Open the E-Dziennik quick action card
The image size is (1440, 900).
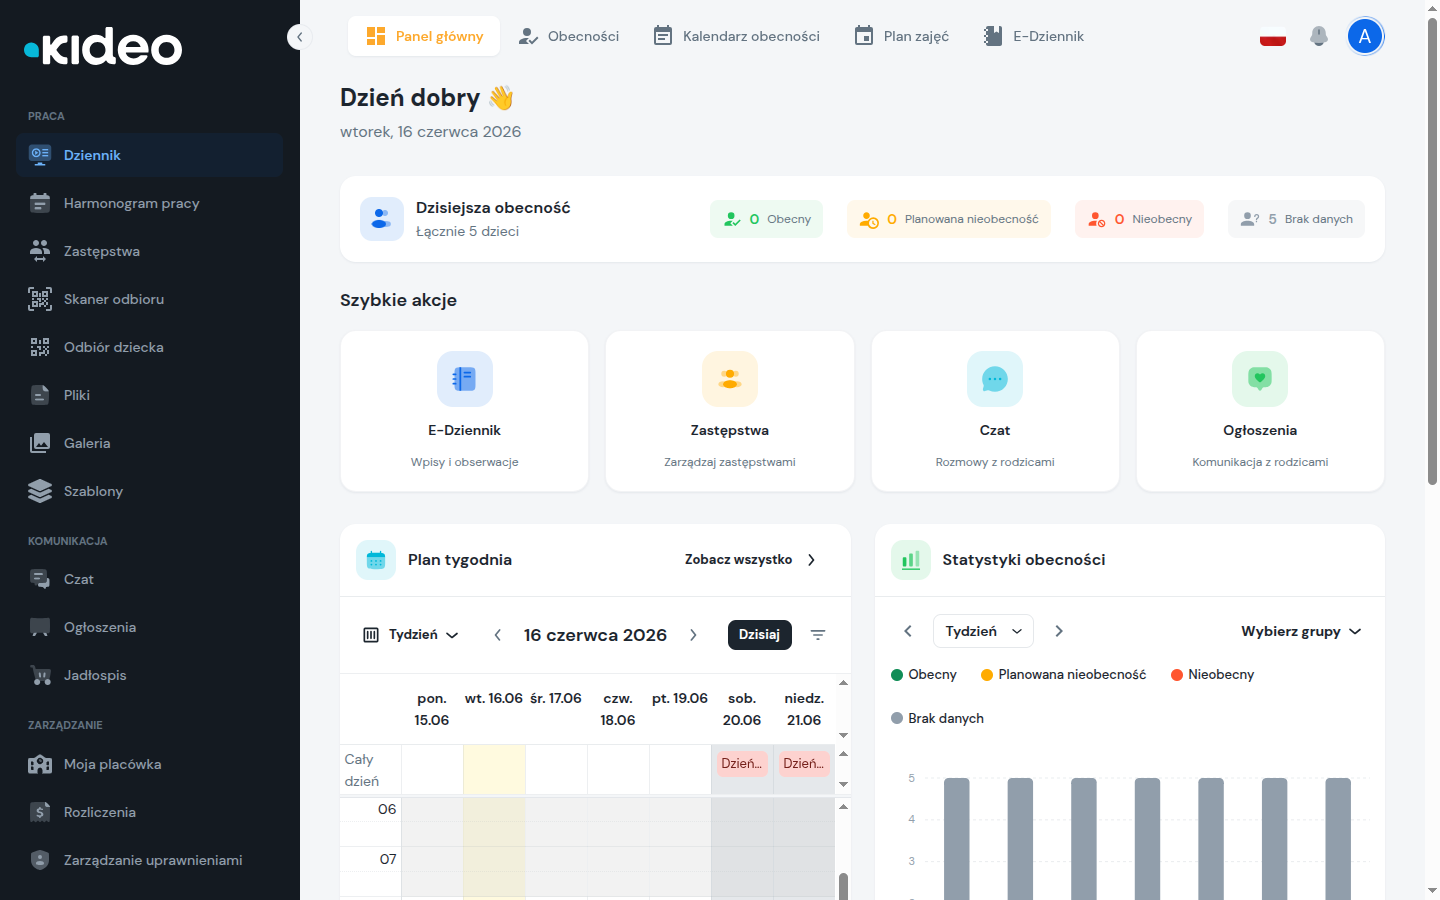[464, 411]
